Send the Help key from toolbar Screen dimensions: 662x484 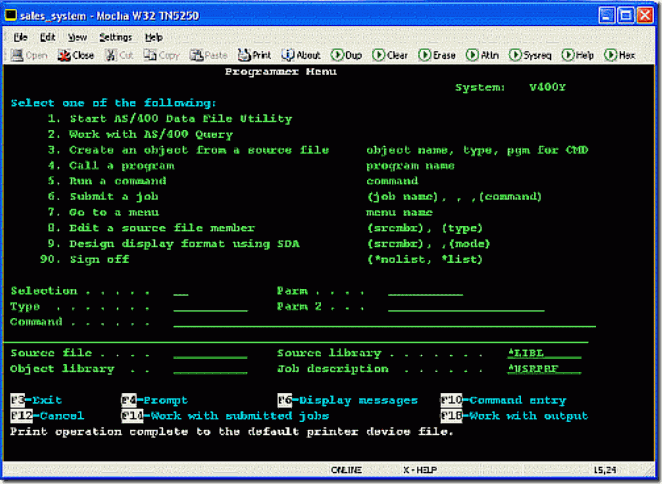(578, 55)
